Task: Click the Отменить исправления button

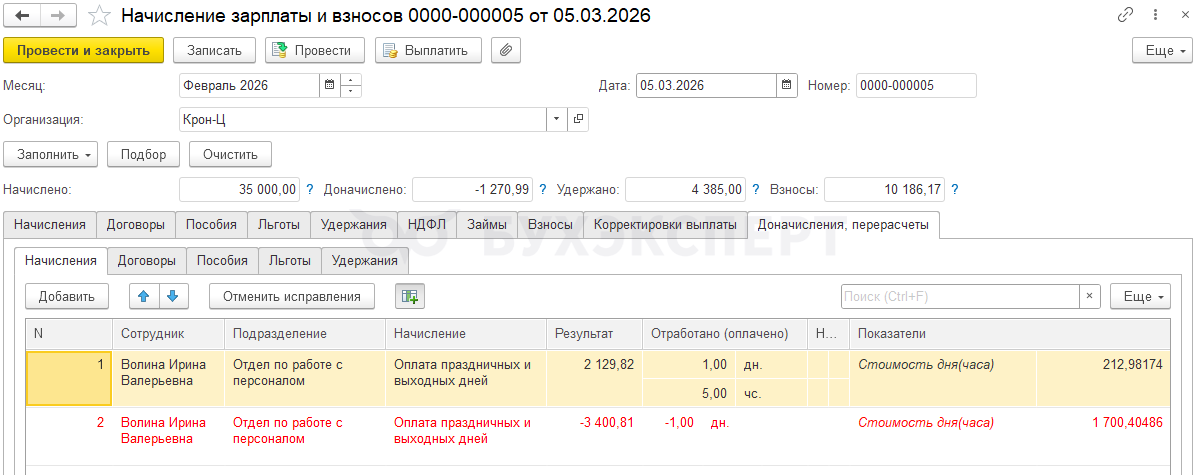Action: pos(291,296)
